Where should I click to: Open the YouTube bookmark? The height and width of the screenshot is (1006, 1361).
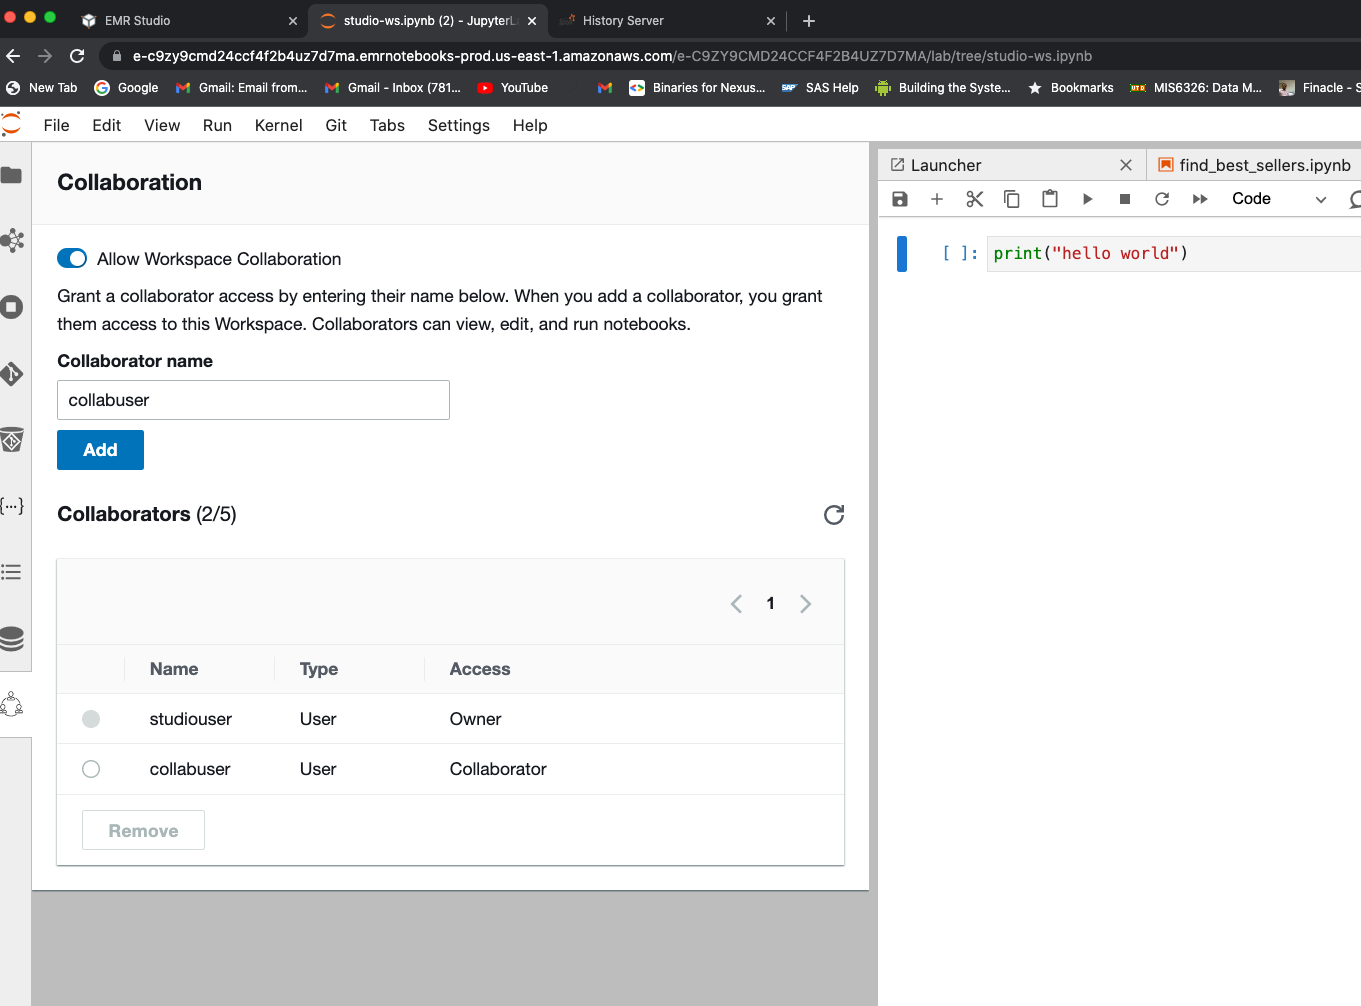(513, 88)
